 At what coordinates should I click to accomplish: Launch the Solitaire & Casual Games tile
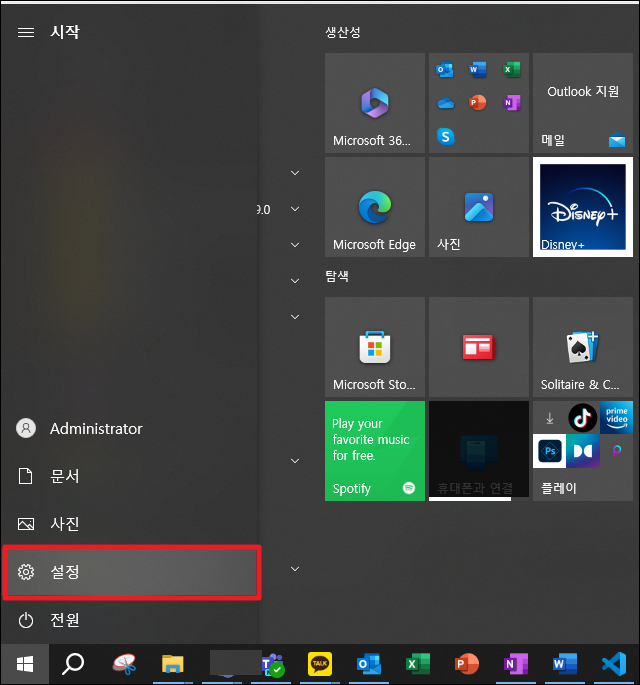tap(583, 347)
